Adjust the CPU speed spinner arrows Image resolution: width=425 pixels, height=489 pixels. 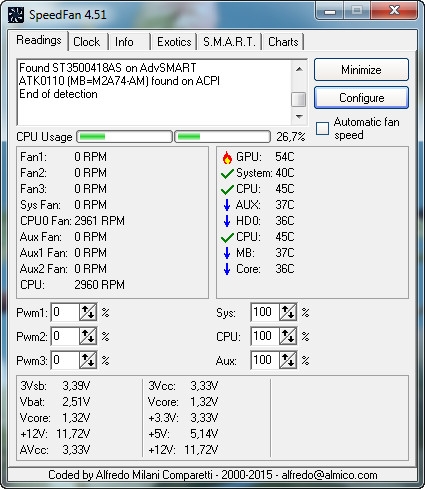click(x=288, y=336)
